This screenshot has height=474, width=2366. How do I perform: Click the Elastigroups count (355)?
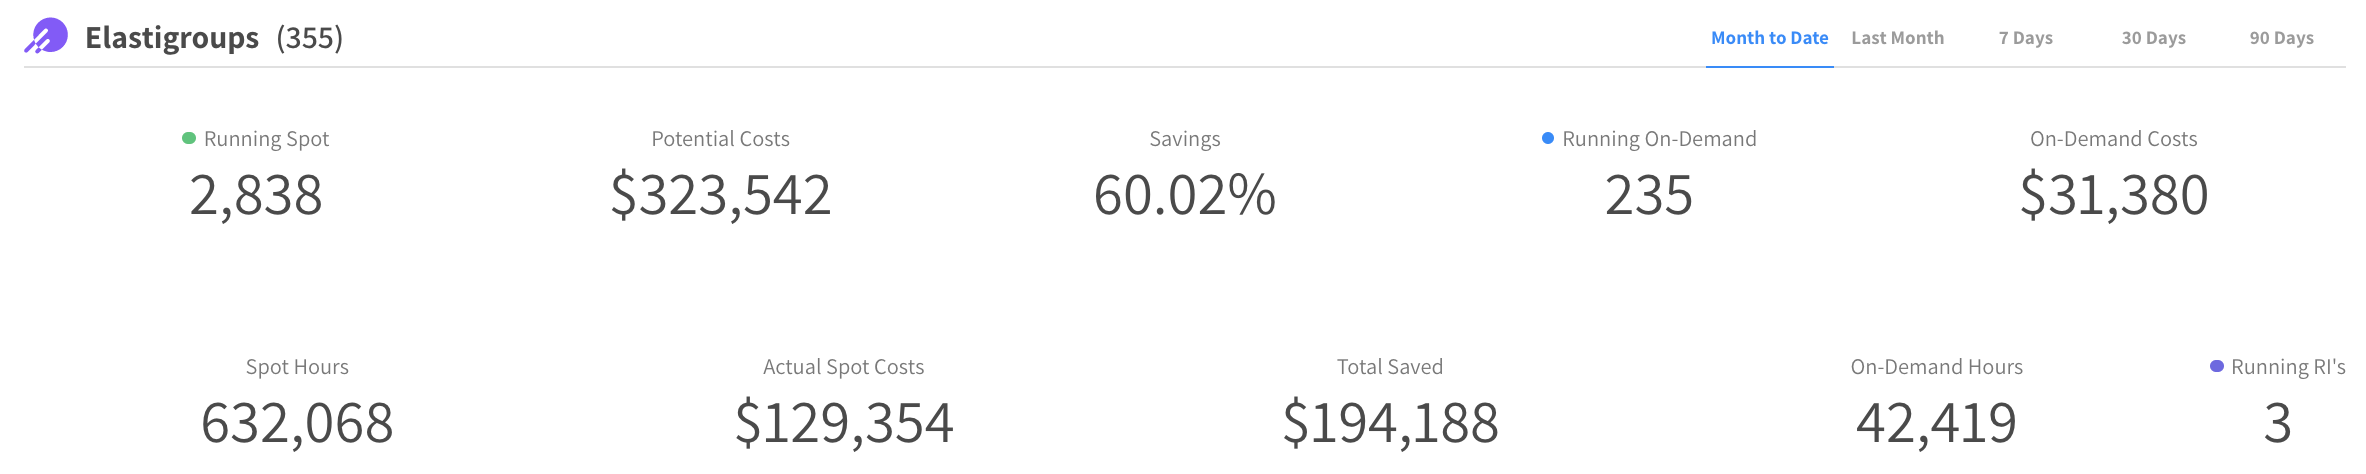coord(310,38)
